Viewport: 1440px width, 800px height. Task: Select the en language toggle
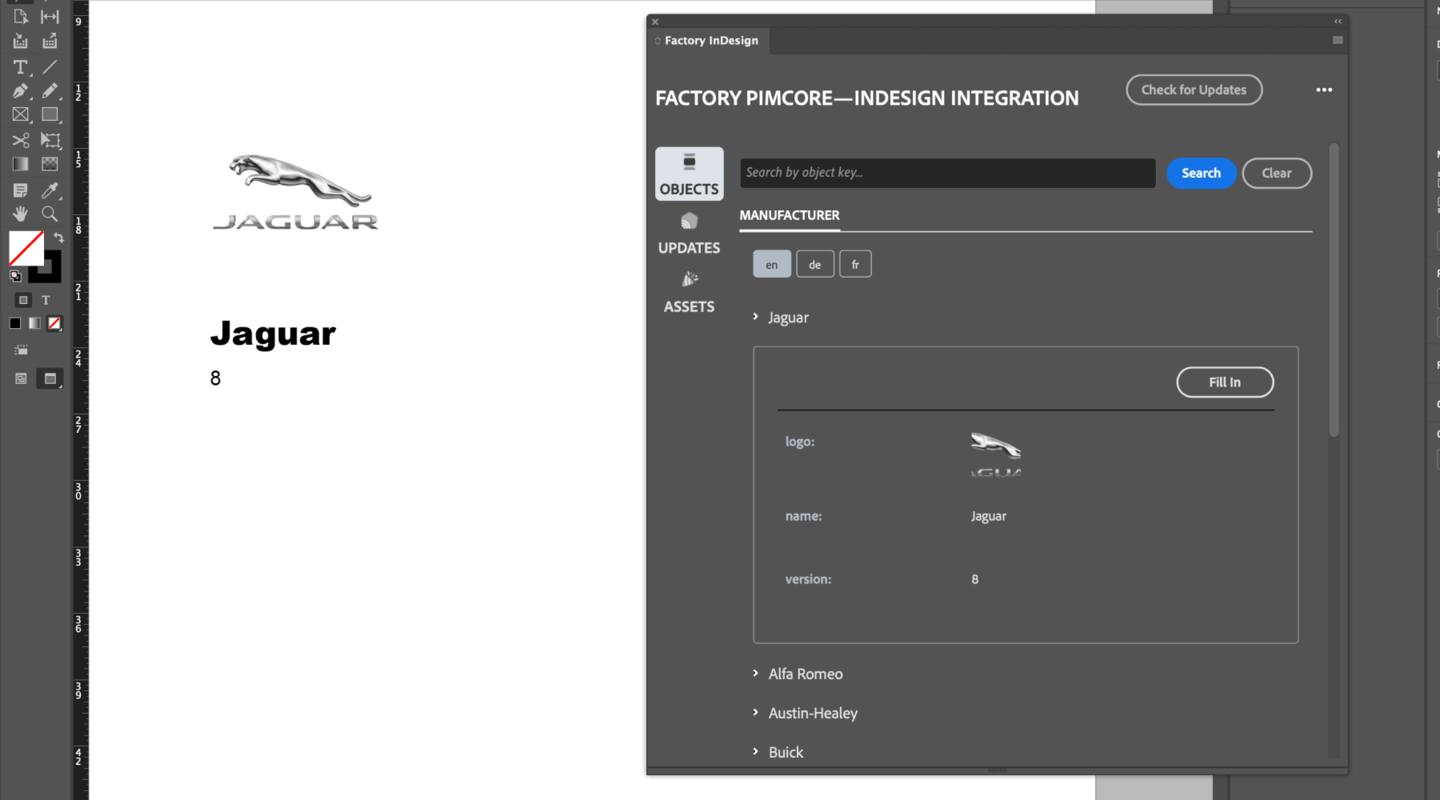click(x=772, y=264)
